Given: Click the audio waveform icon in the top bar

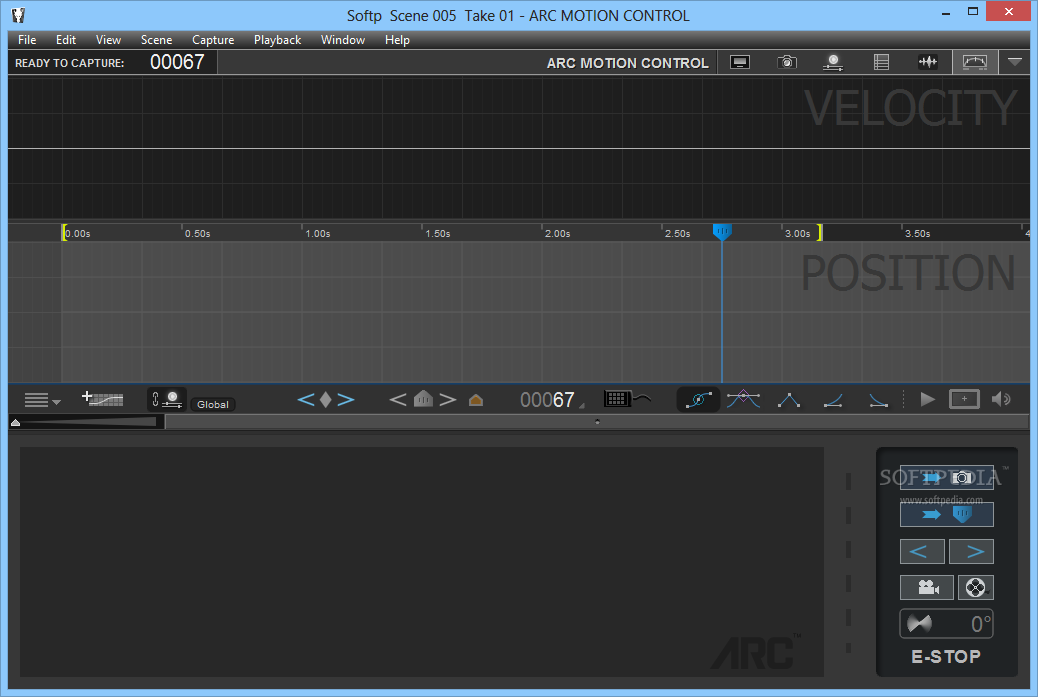Looking at the screenshot, I should point(928,62).
